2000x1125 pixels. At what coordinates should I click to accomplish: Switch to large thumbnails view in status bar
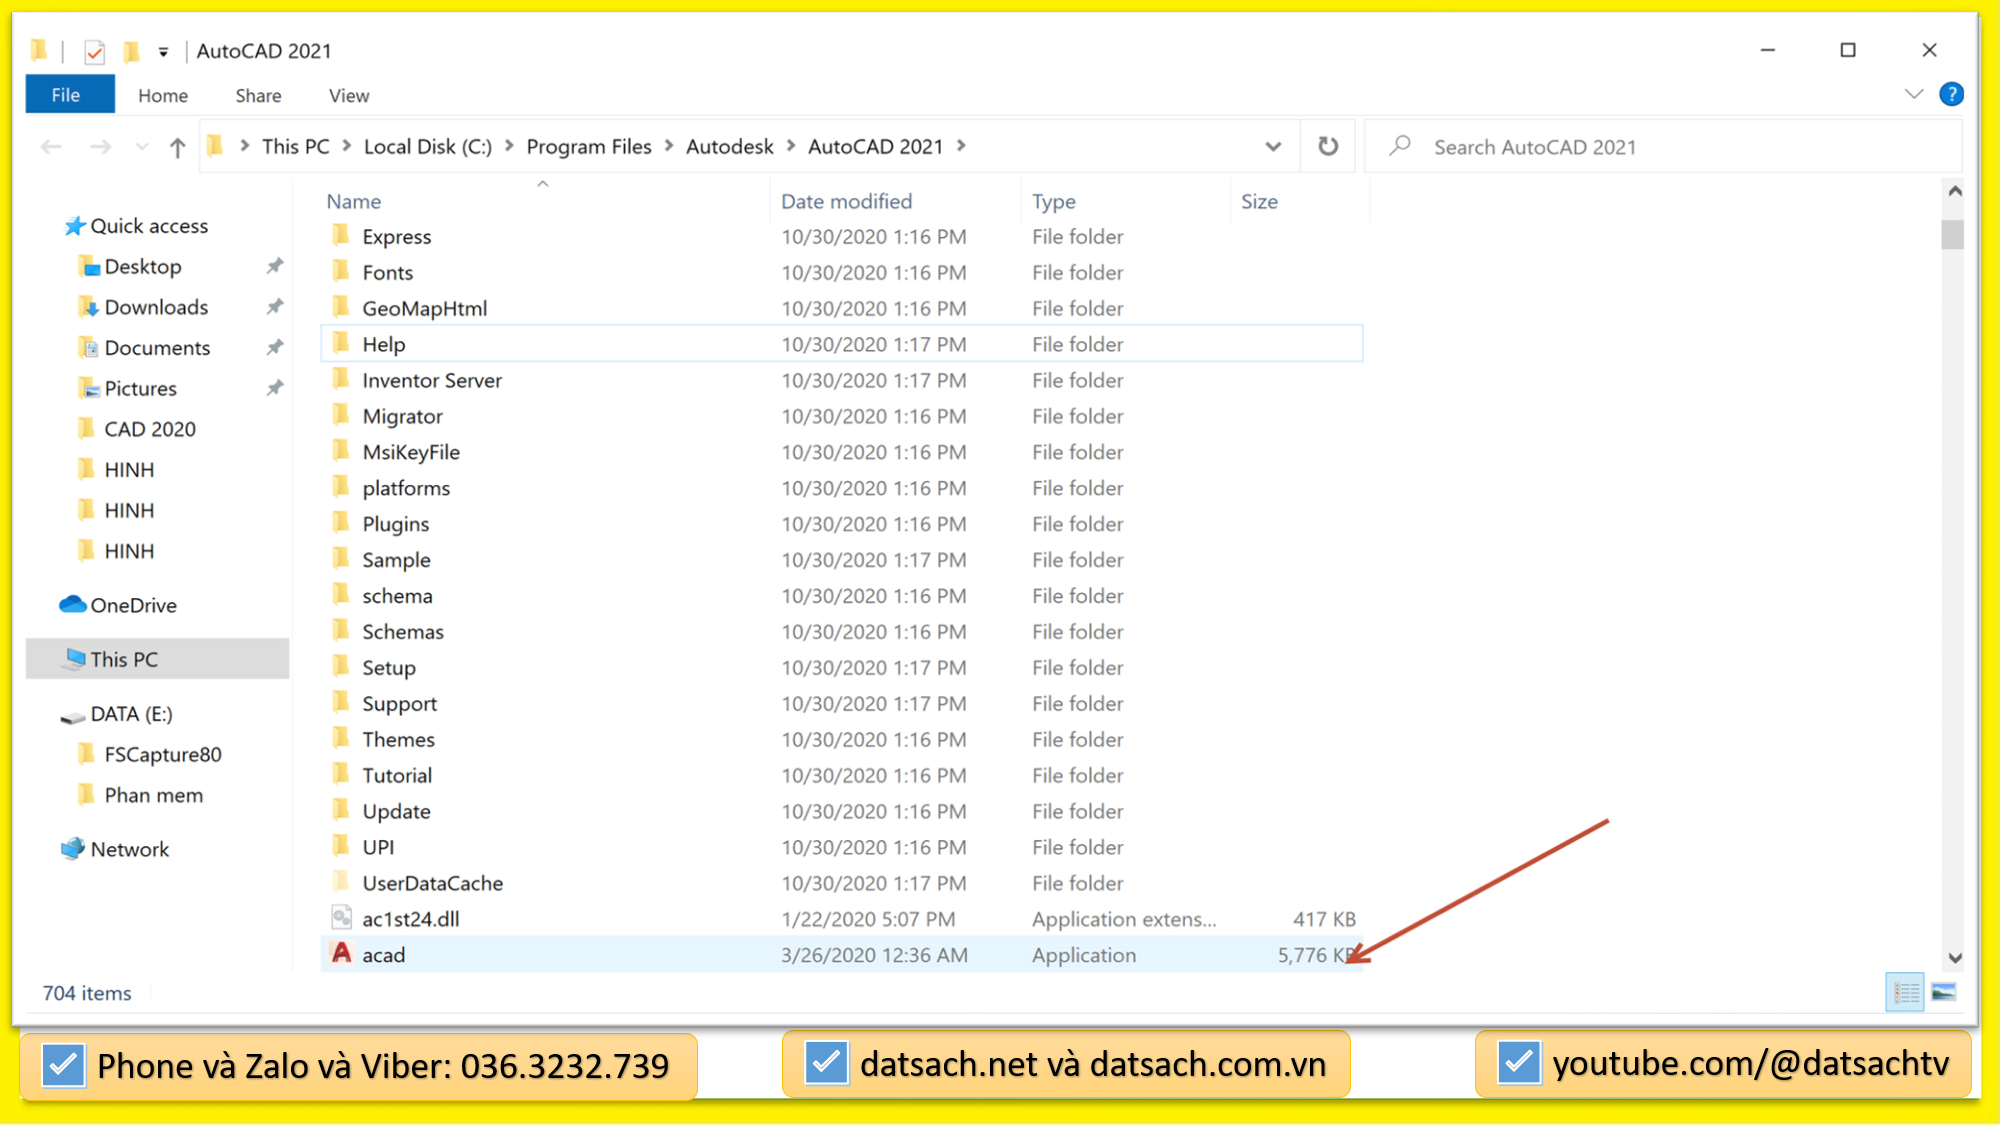click(1944, 991)
